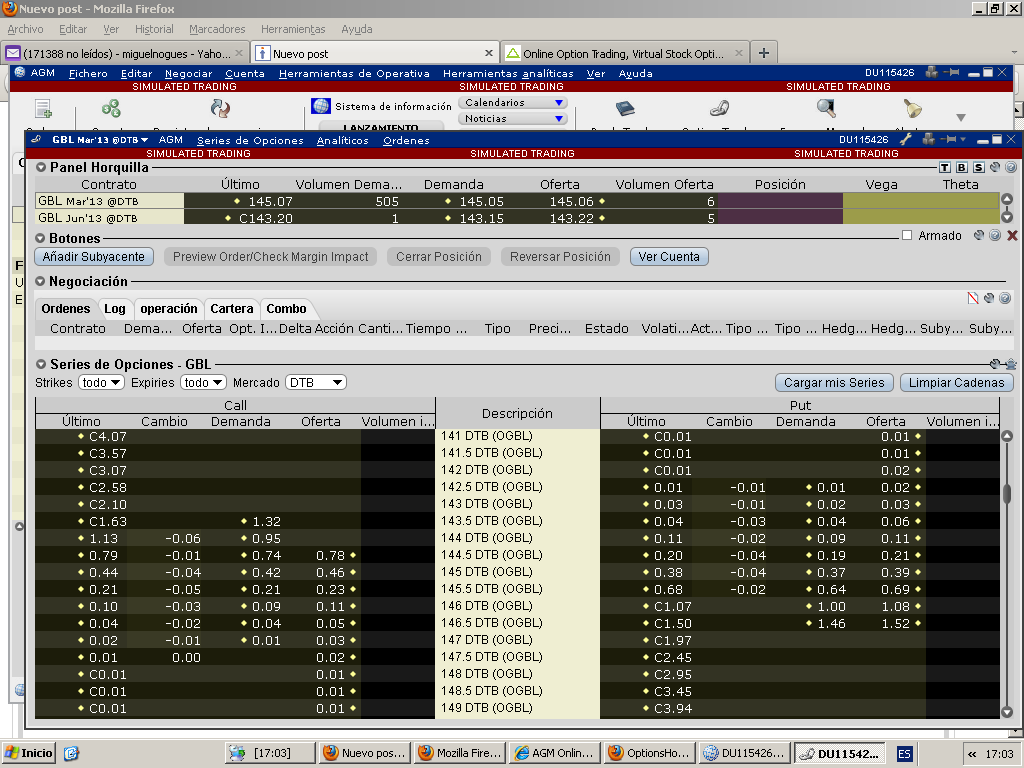Viewport: 1024px width, 768px height.
Task: Click the Reversar Posición button
Action: point(560,257)
